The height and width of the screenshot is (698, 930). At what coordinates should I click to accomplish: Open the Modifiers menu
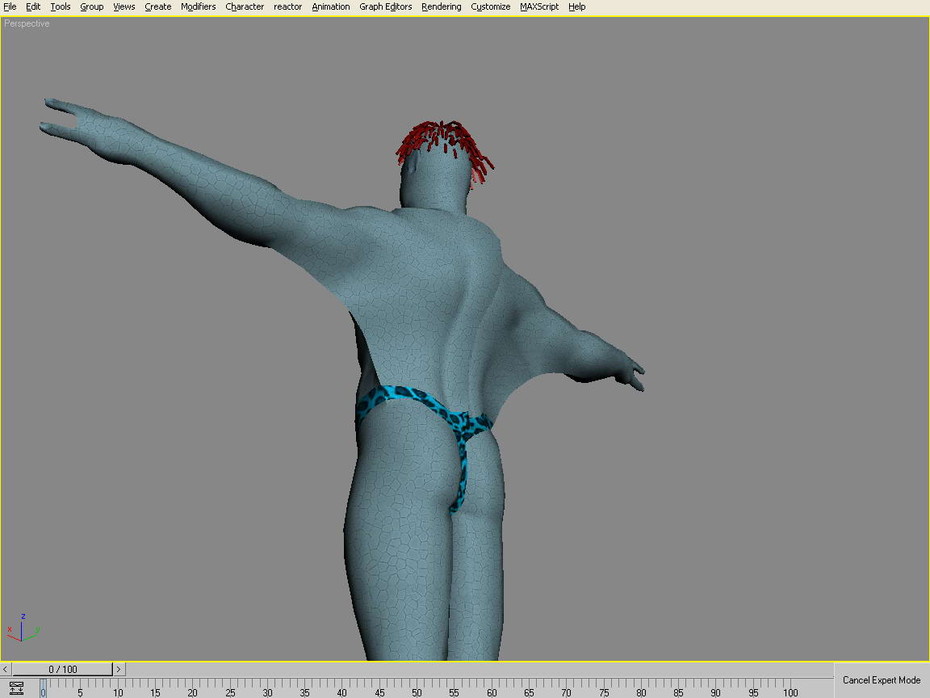[x=198, y=7]
